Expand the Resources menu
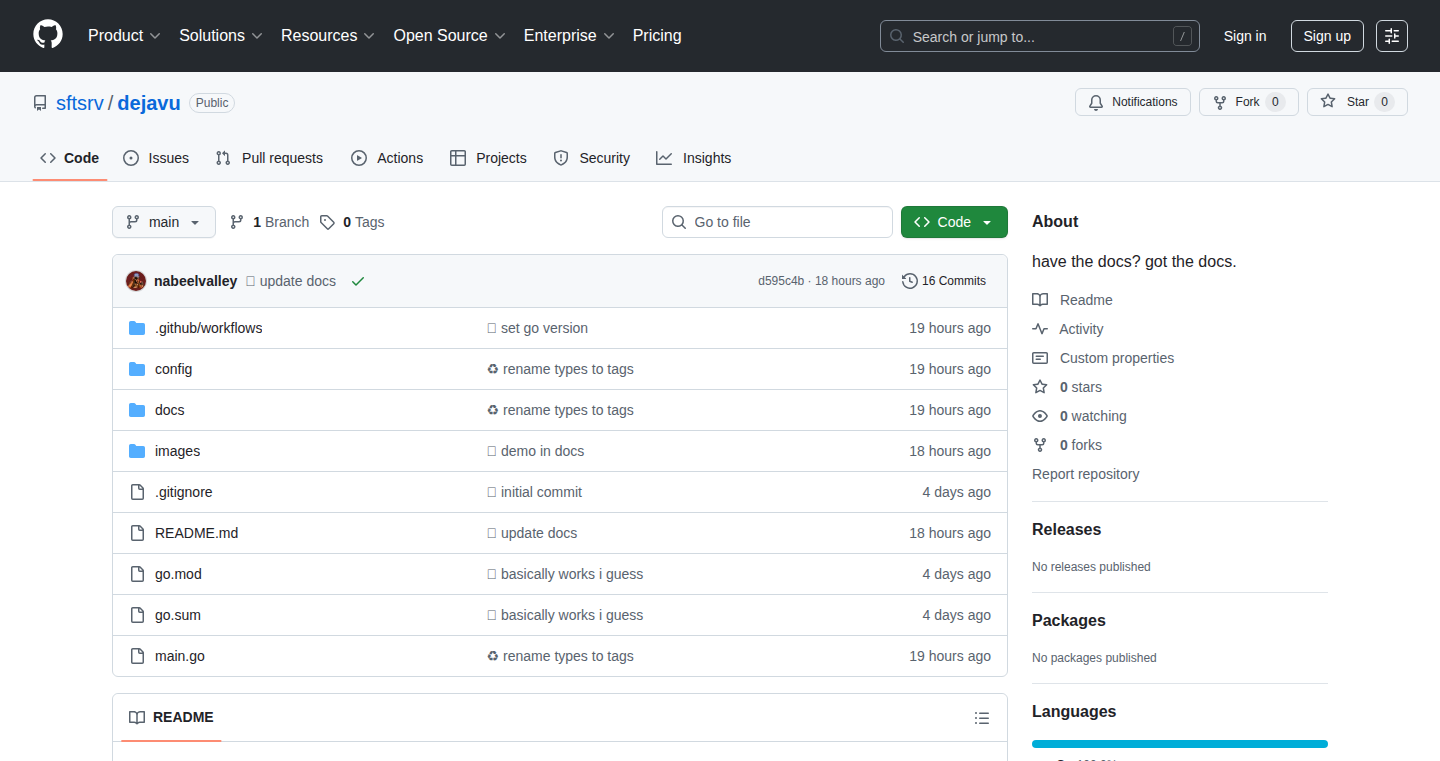Image resolution: width=1440 pixels, height=761 pixels. [328, 35]
